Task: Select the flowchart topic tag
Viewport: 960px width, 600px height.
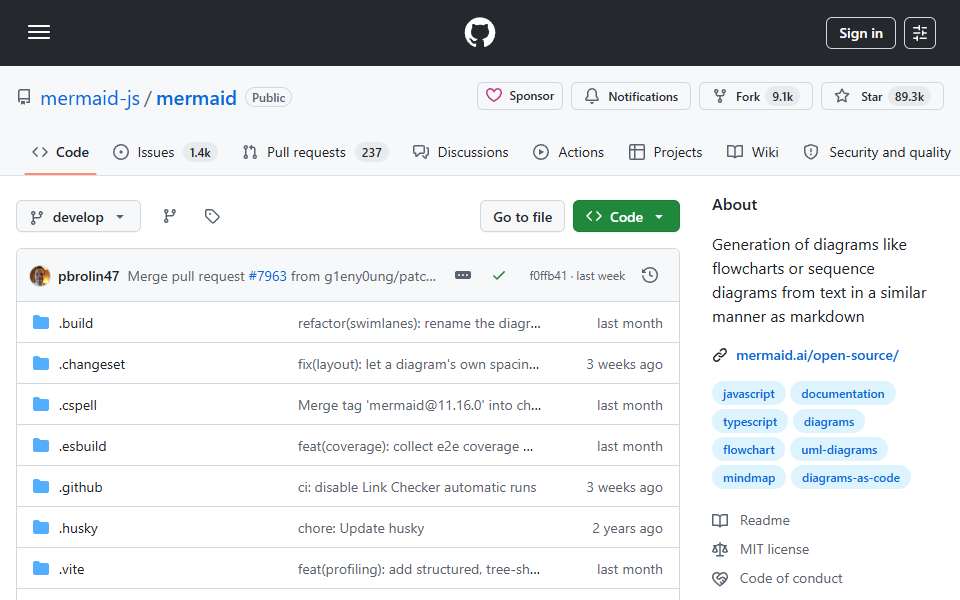Action: pos(748,450)
